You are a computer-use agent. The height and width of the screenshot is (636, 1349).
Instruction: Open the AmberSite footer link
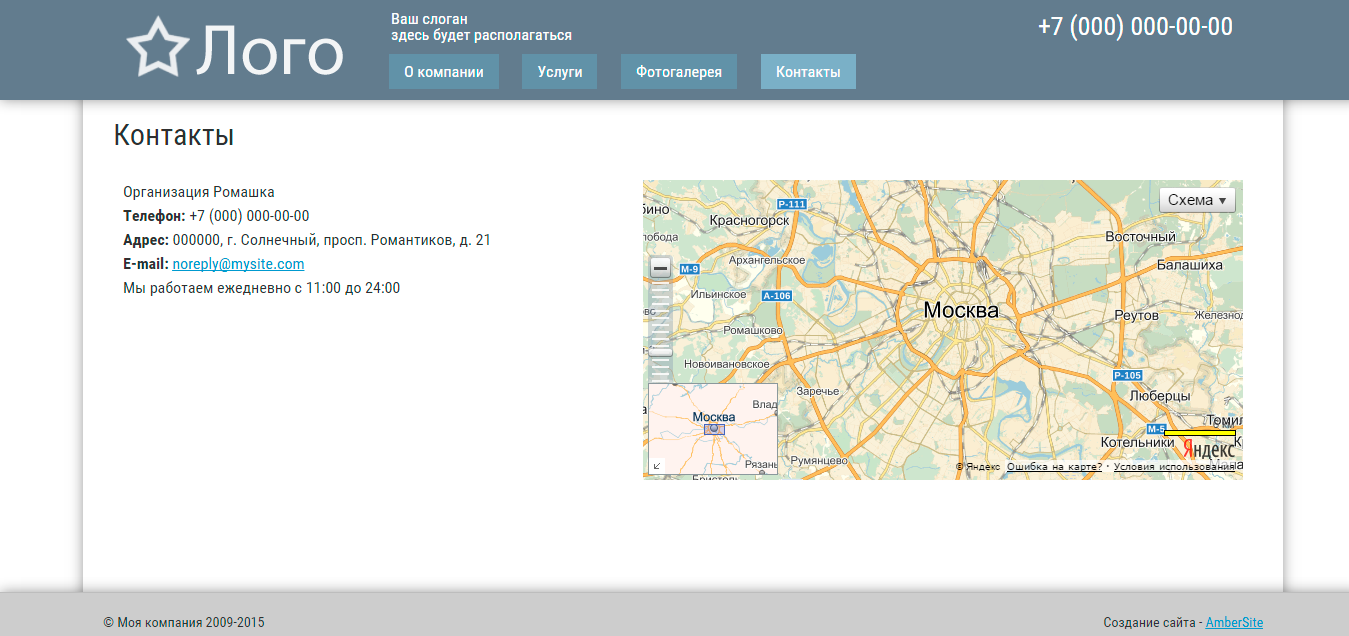coord(1234,622)
